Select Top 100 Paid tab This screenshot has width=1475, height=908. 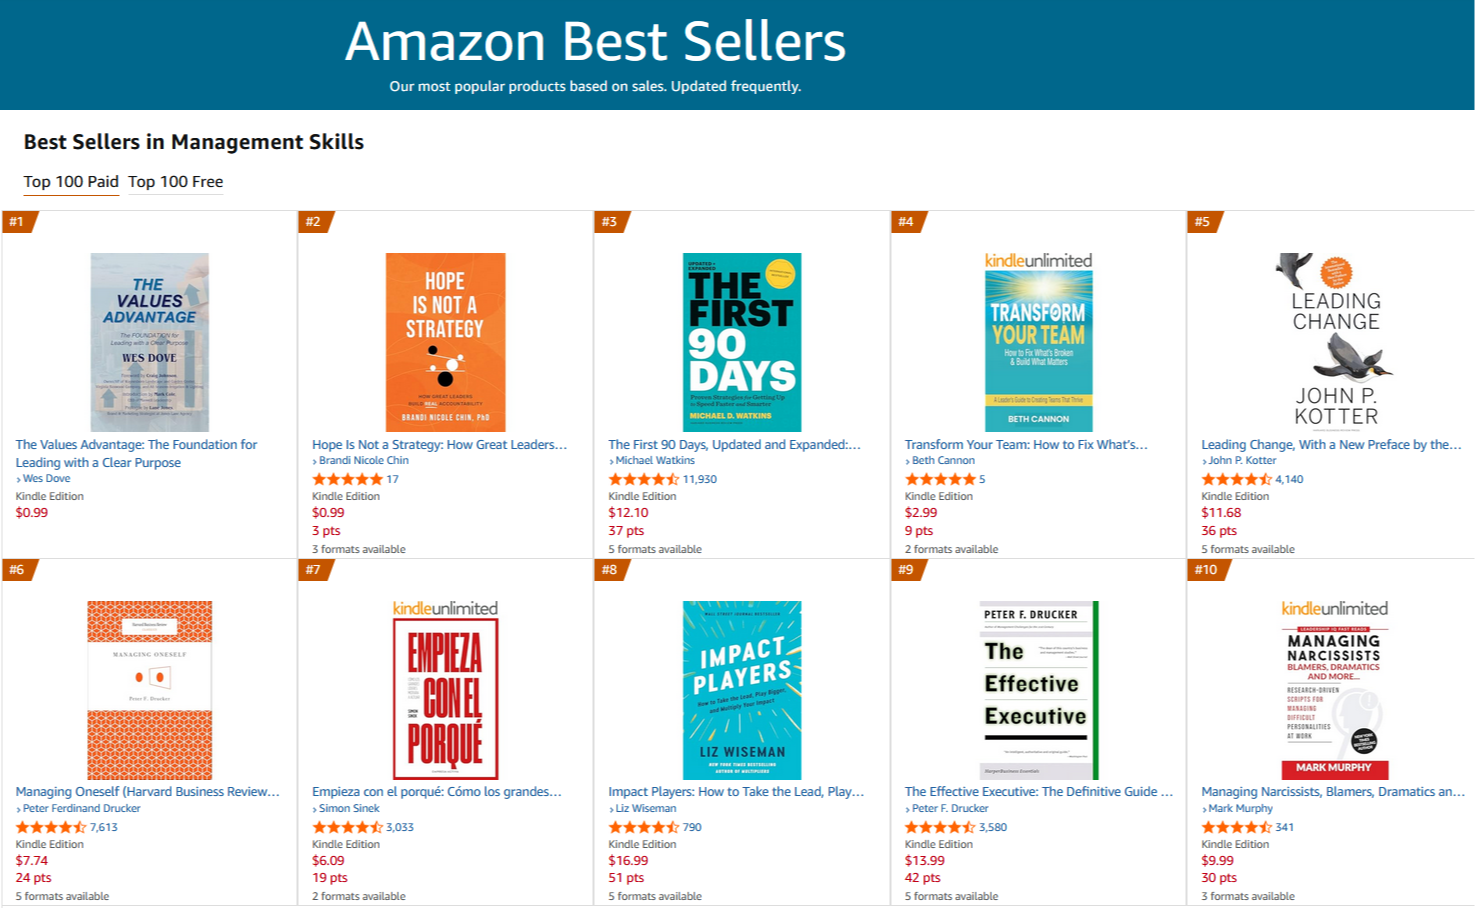[71, 182]
